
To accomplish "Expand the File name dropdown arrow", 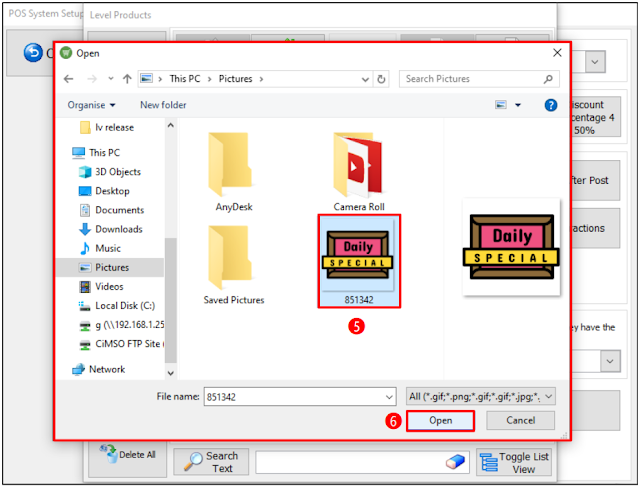I will pos(389,397).
